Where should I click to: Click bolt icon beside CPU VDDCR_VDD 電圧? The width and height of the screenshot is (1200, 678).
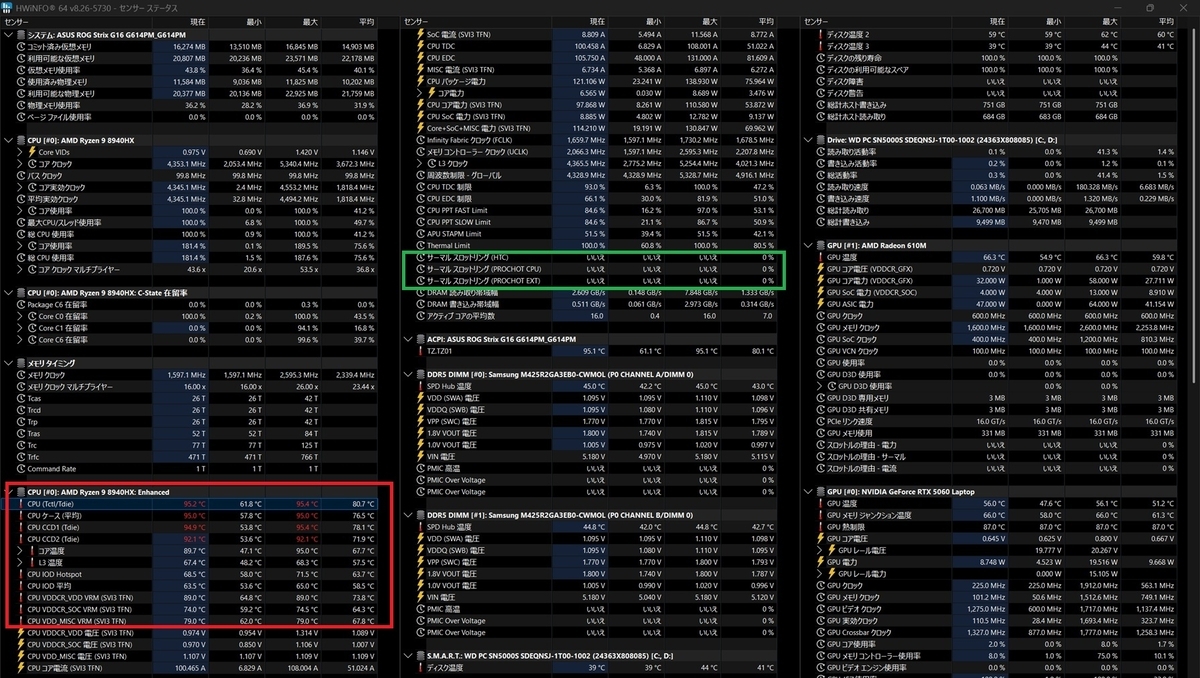click(x=21, y=633)
